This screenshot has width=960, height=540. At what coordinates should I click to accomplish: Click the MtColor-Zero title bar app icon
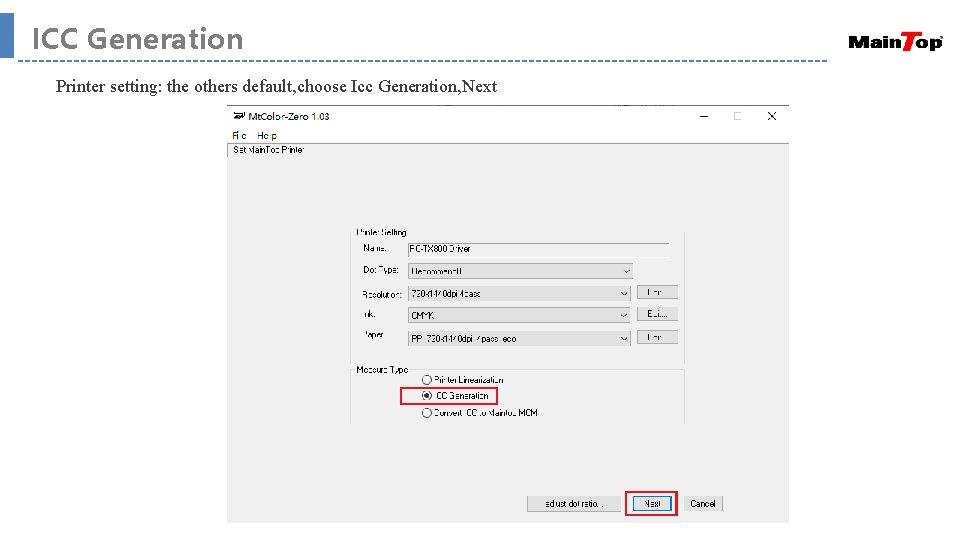239,116
